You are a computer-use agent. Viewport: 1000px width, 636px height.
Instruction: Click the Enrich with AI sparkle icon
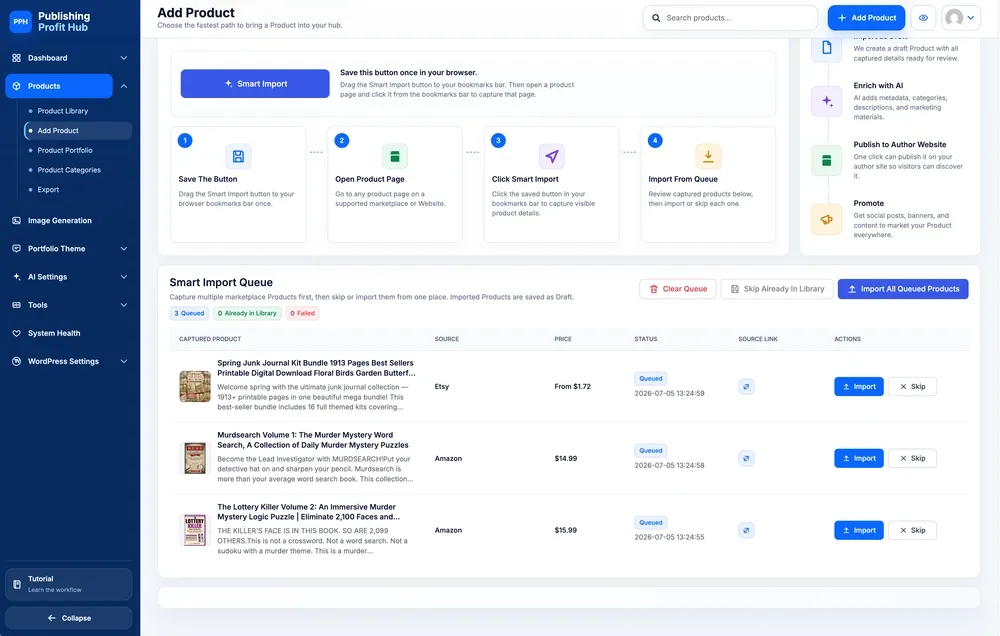click(827, 101)
